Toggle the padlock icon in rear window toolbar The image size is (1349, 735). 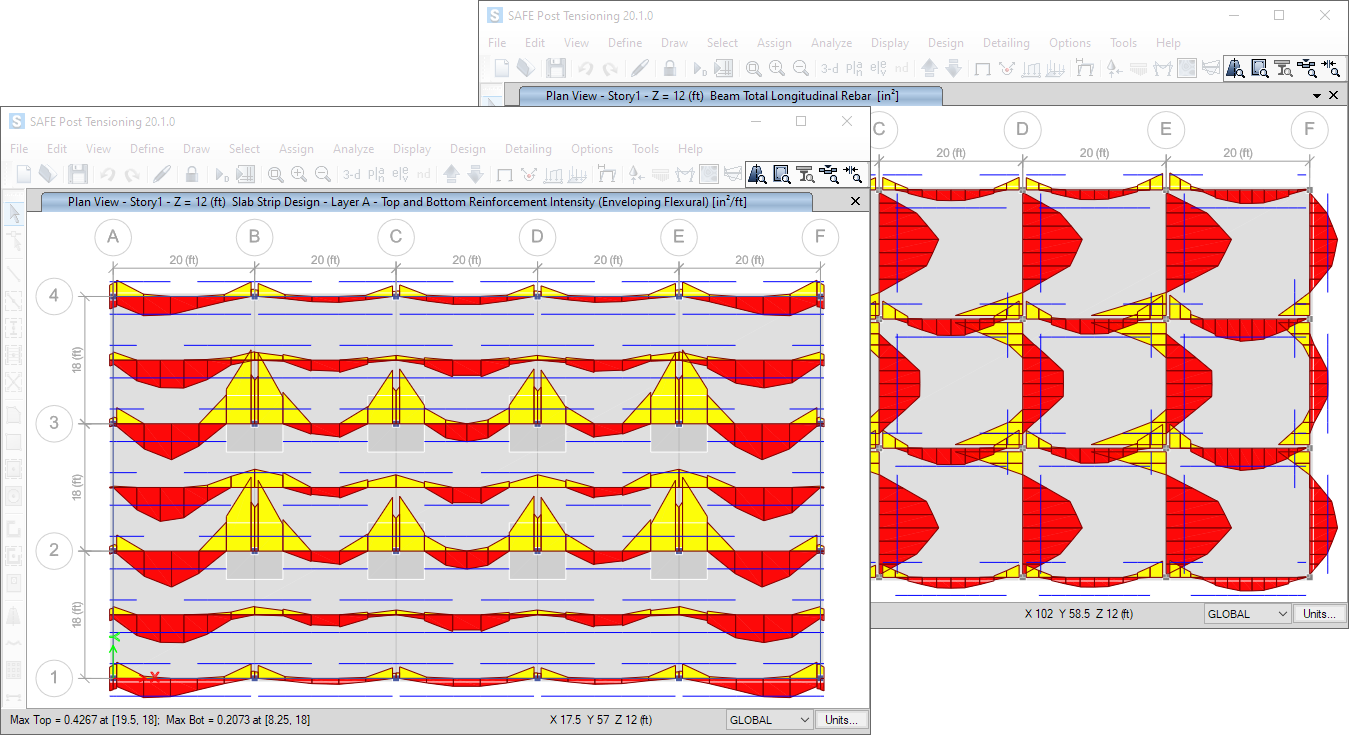[x=670, y=68]
